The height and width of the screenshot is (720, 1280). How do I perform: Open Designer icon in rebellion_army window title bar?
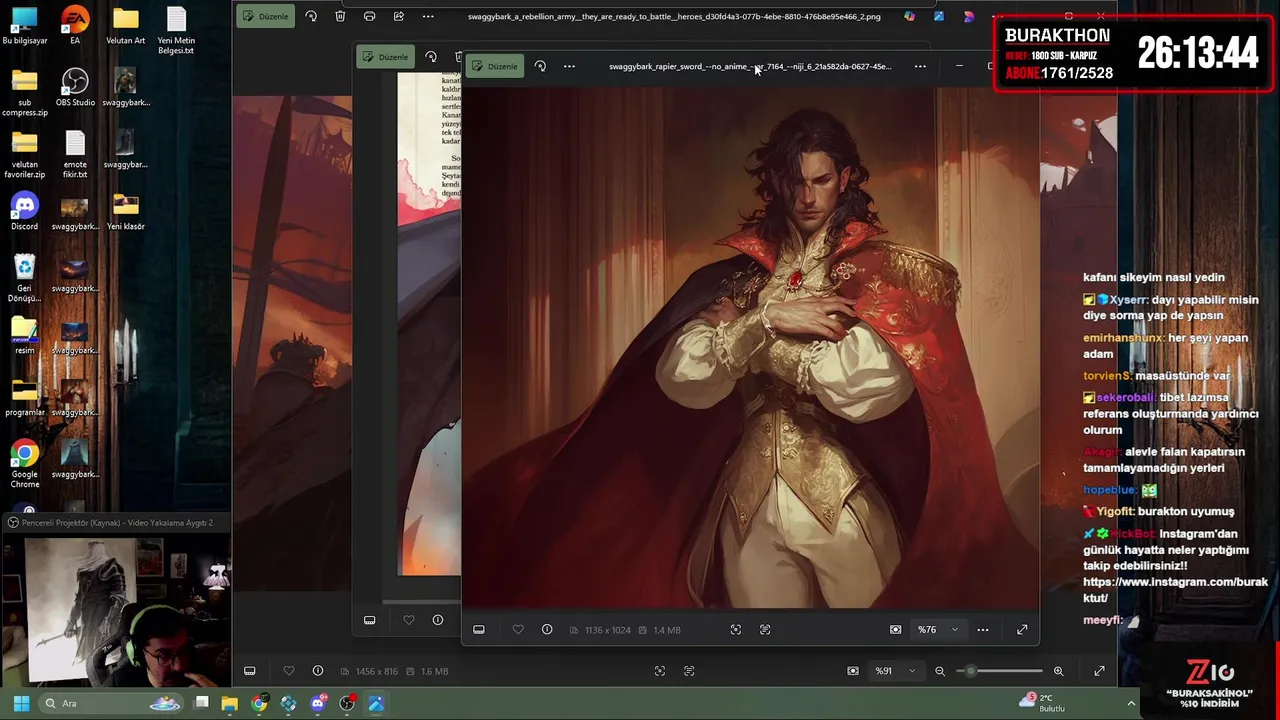click(939, 16)
